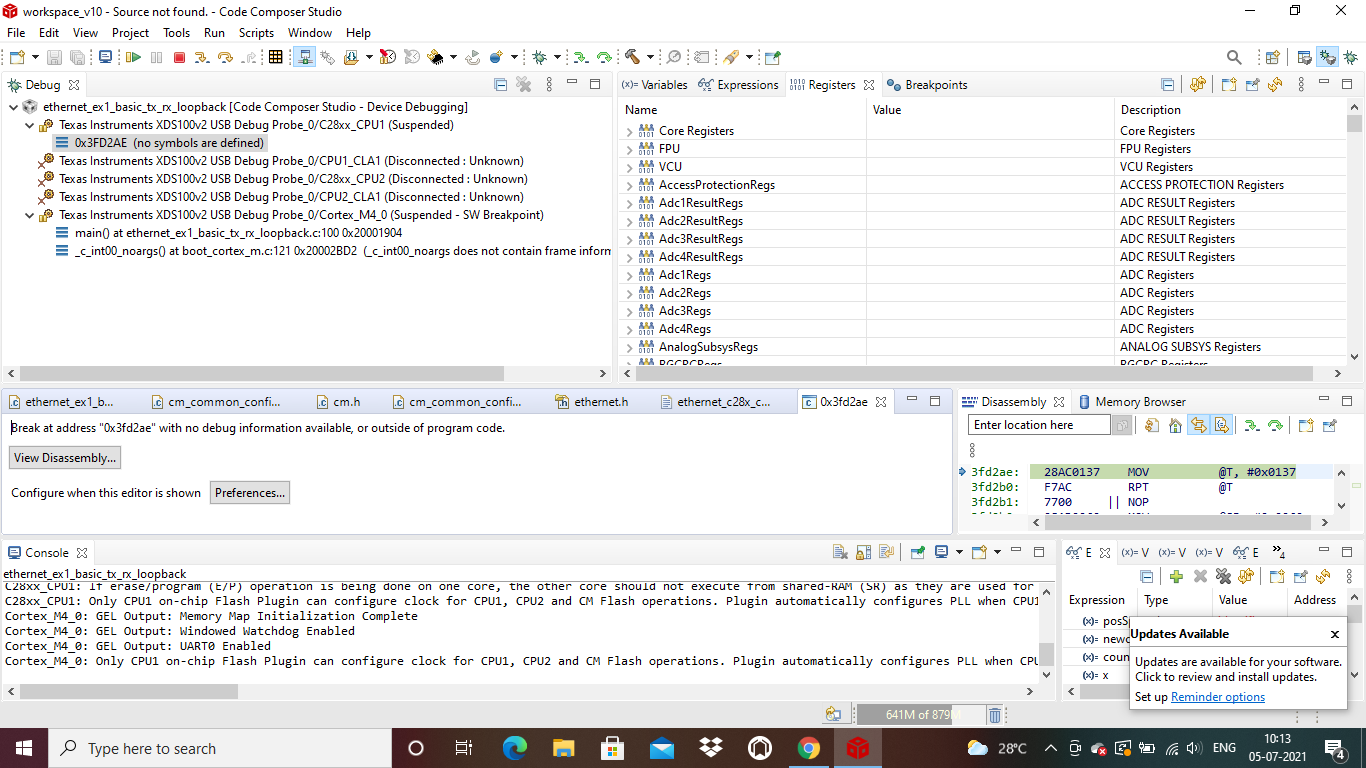Clear the Console with the clear icon
Screen dimensions: 1366x768
pos(842,552)
